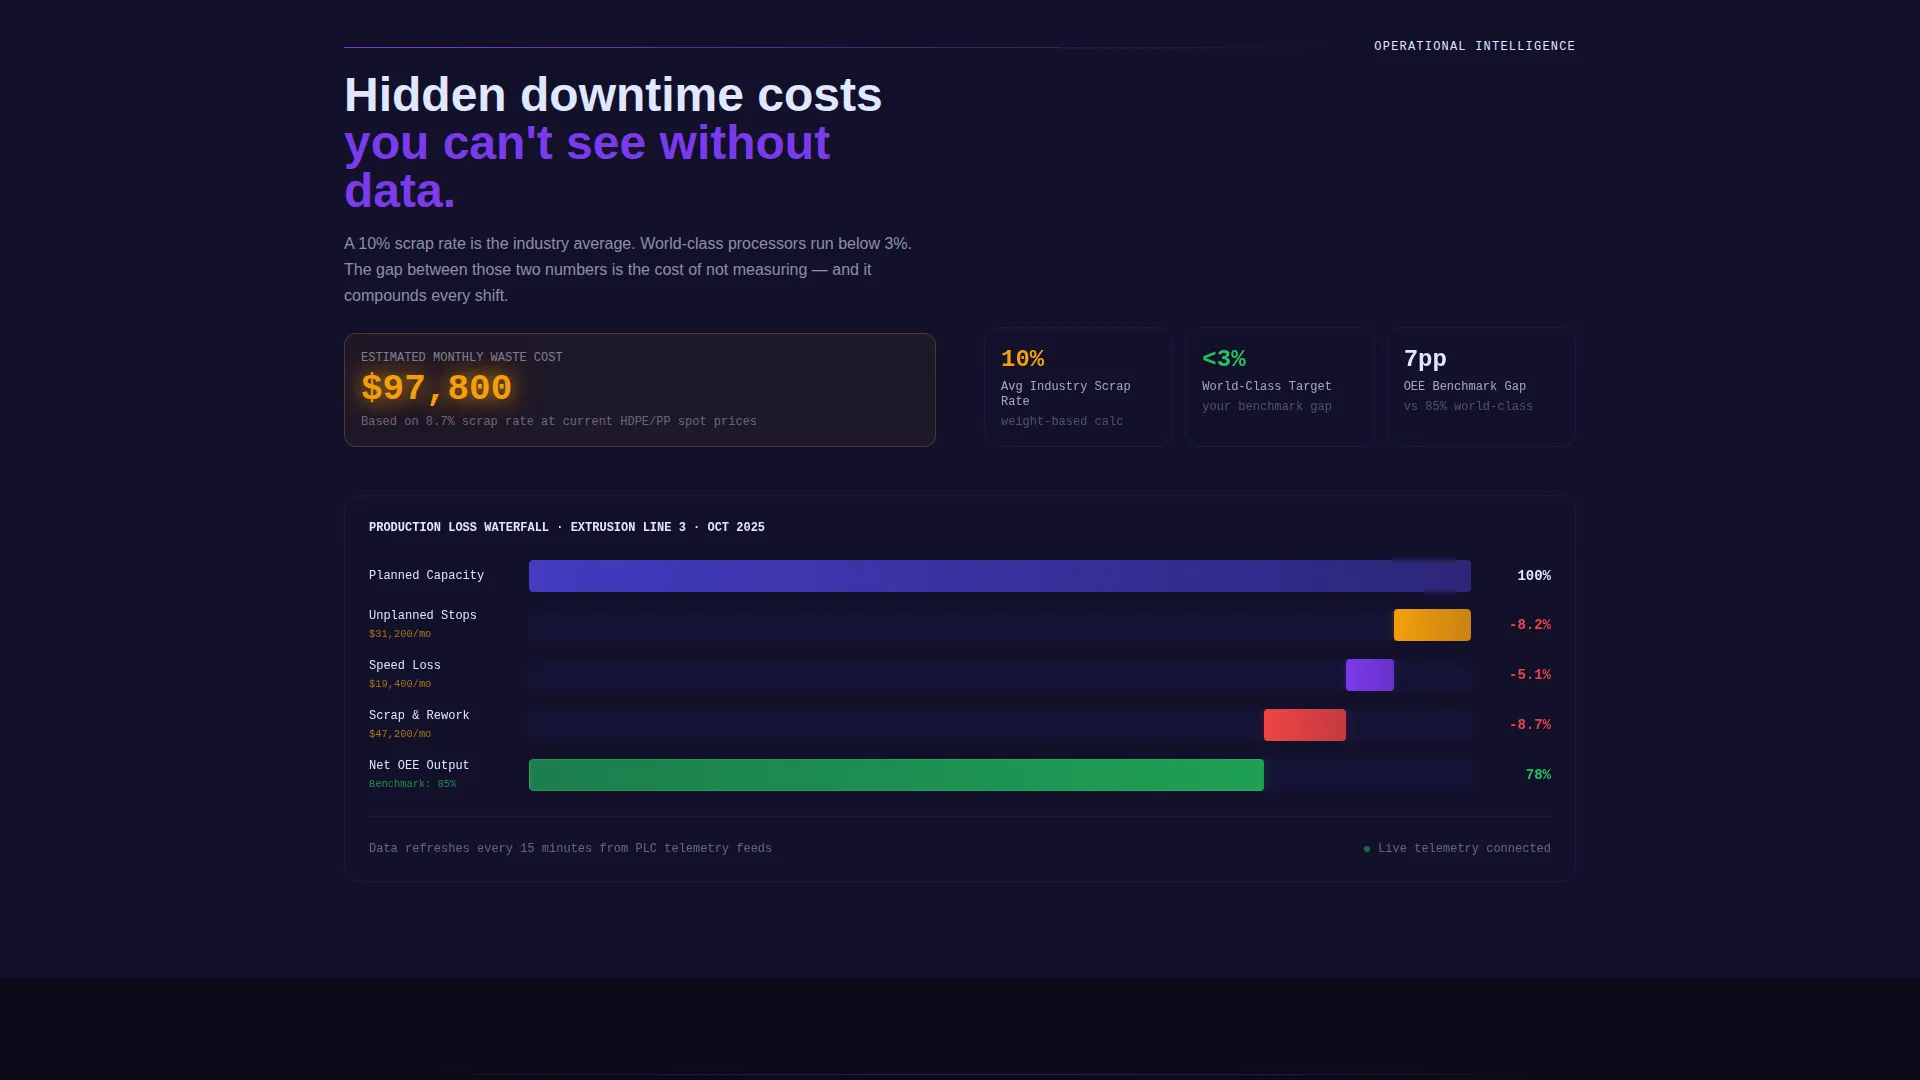Select the orange Unplanned Stops bar segment
The height and width of the screenshot is (1080, 1920).
click(x=1432, y=625)
